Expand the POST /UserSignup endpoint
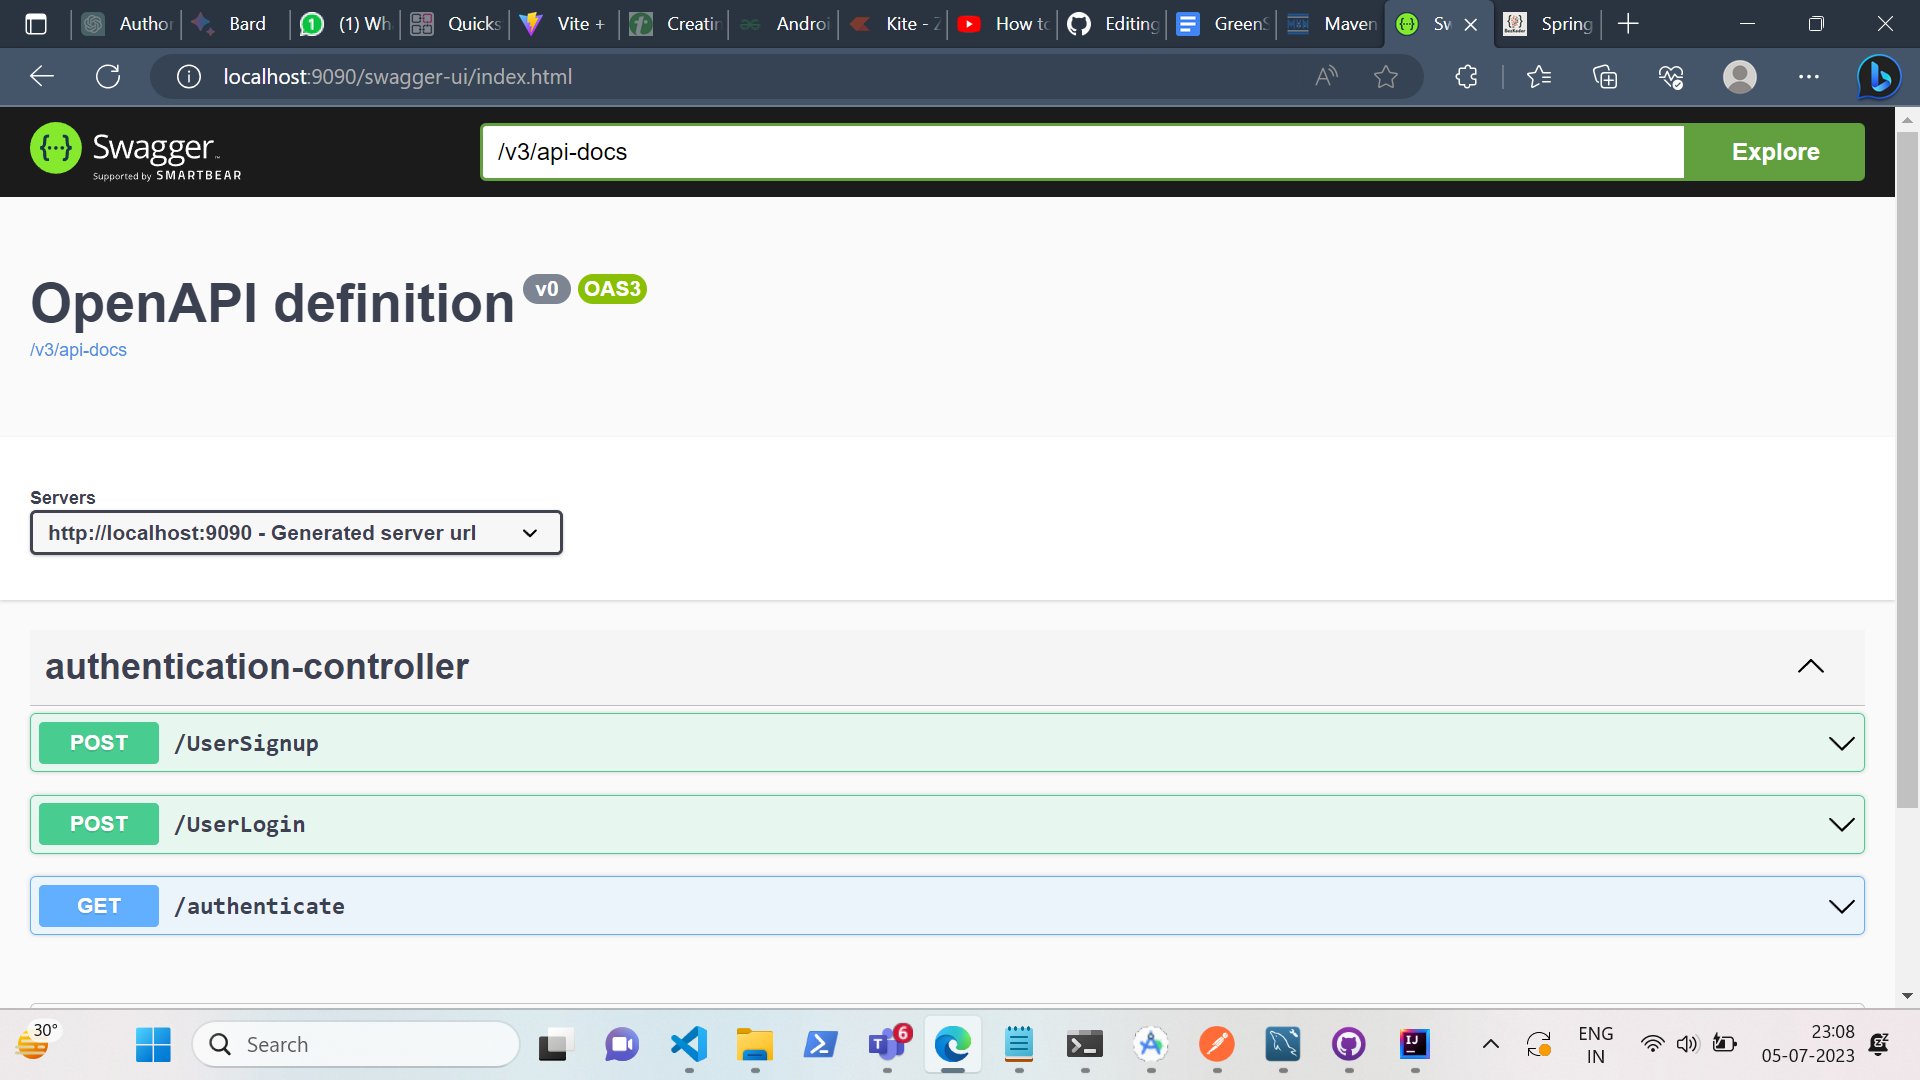The image size is (1920, 1080). coord(1841,743)
